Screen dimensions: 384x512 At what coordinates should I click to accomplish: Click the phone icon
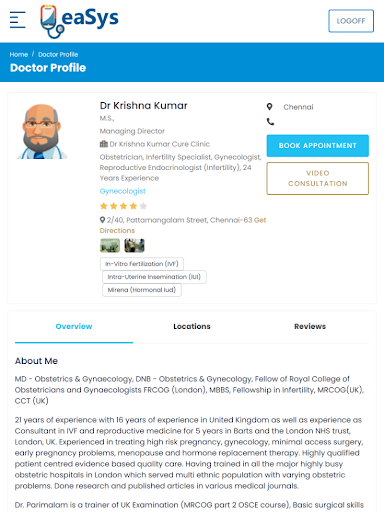[x=270, y=122]
